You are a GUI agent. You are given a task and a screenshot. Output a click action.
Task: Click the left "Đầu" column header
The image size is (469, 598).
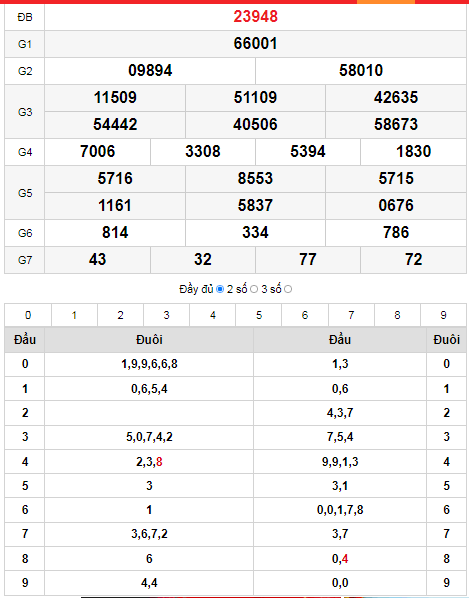pos(25,339)
